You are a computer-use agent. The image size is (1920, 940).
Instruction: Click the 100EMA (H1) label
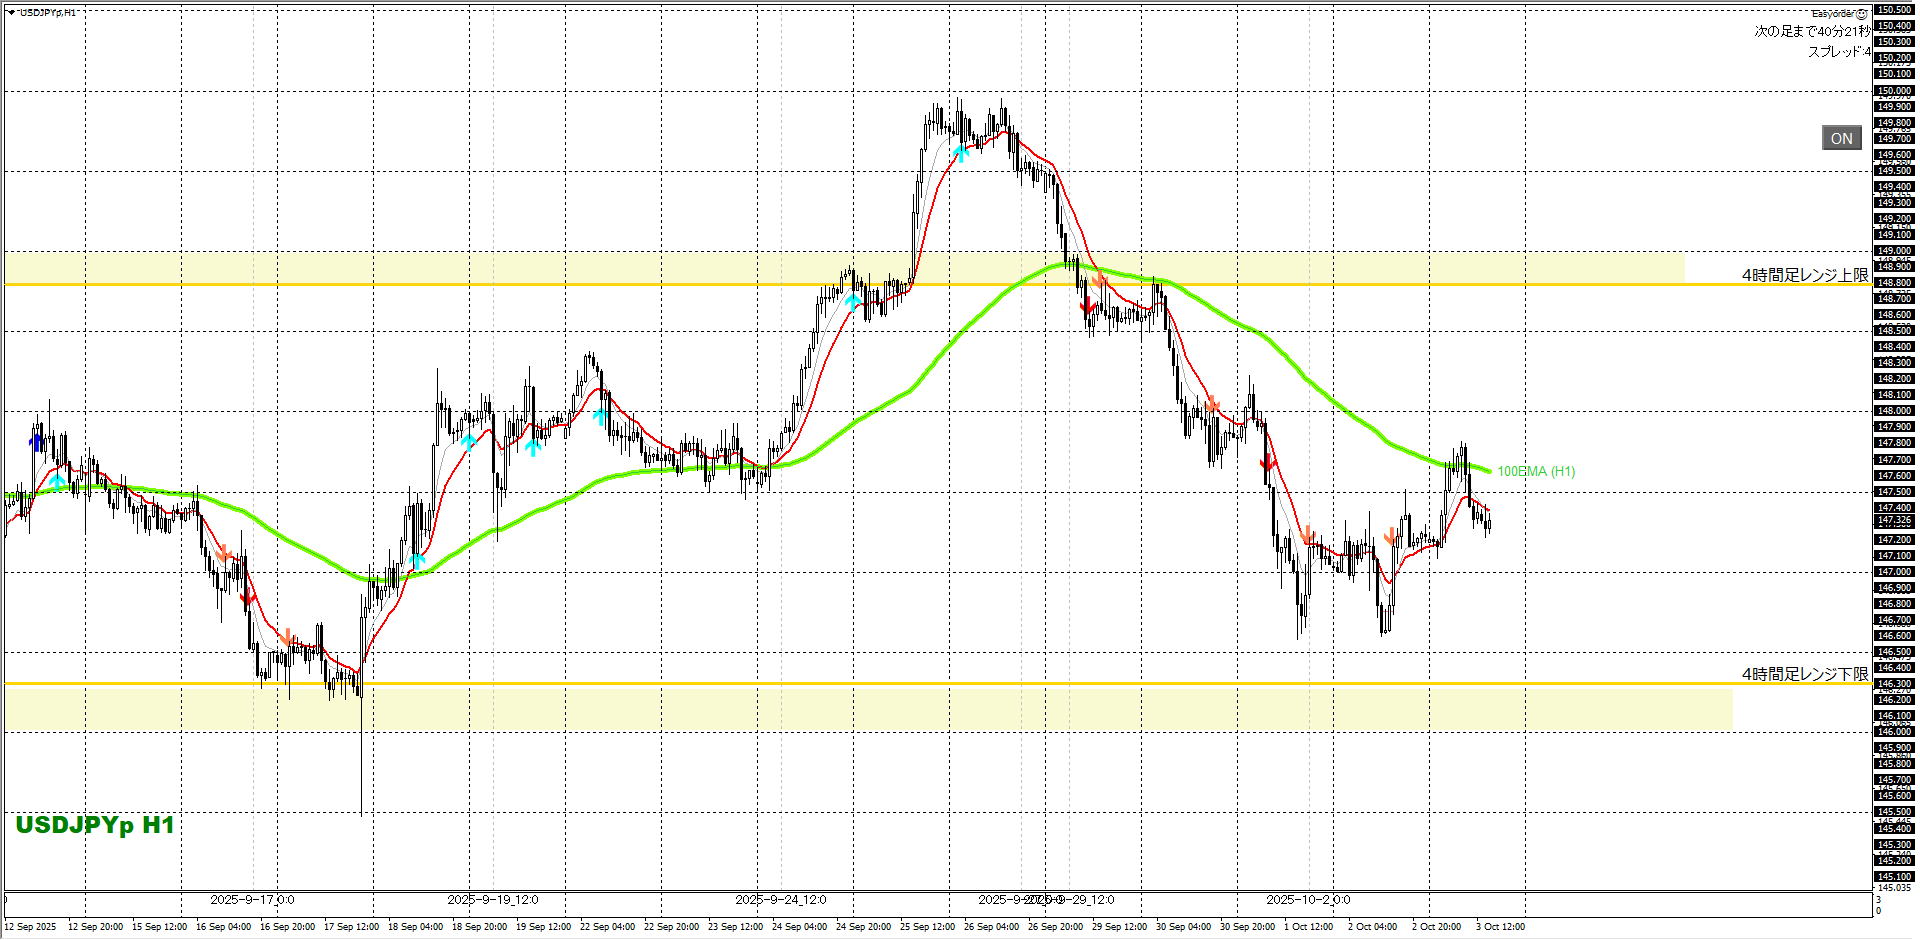click(x=1535, y=471)
